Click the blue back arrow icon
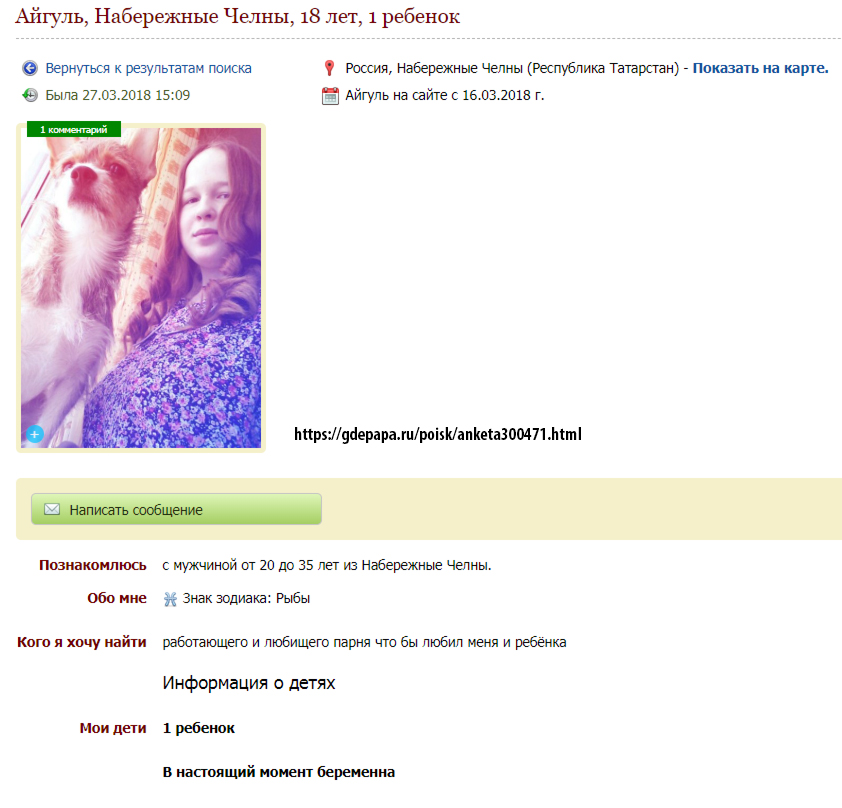 [30, 68]
